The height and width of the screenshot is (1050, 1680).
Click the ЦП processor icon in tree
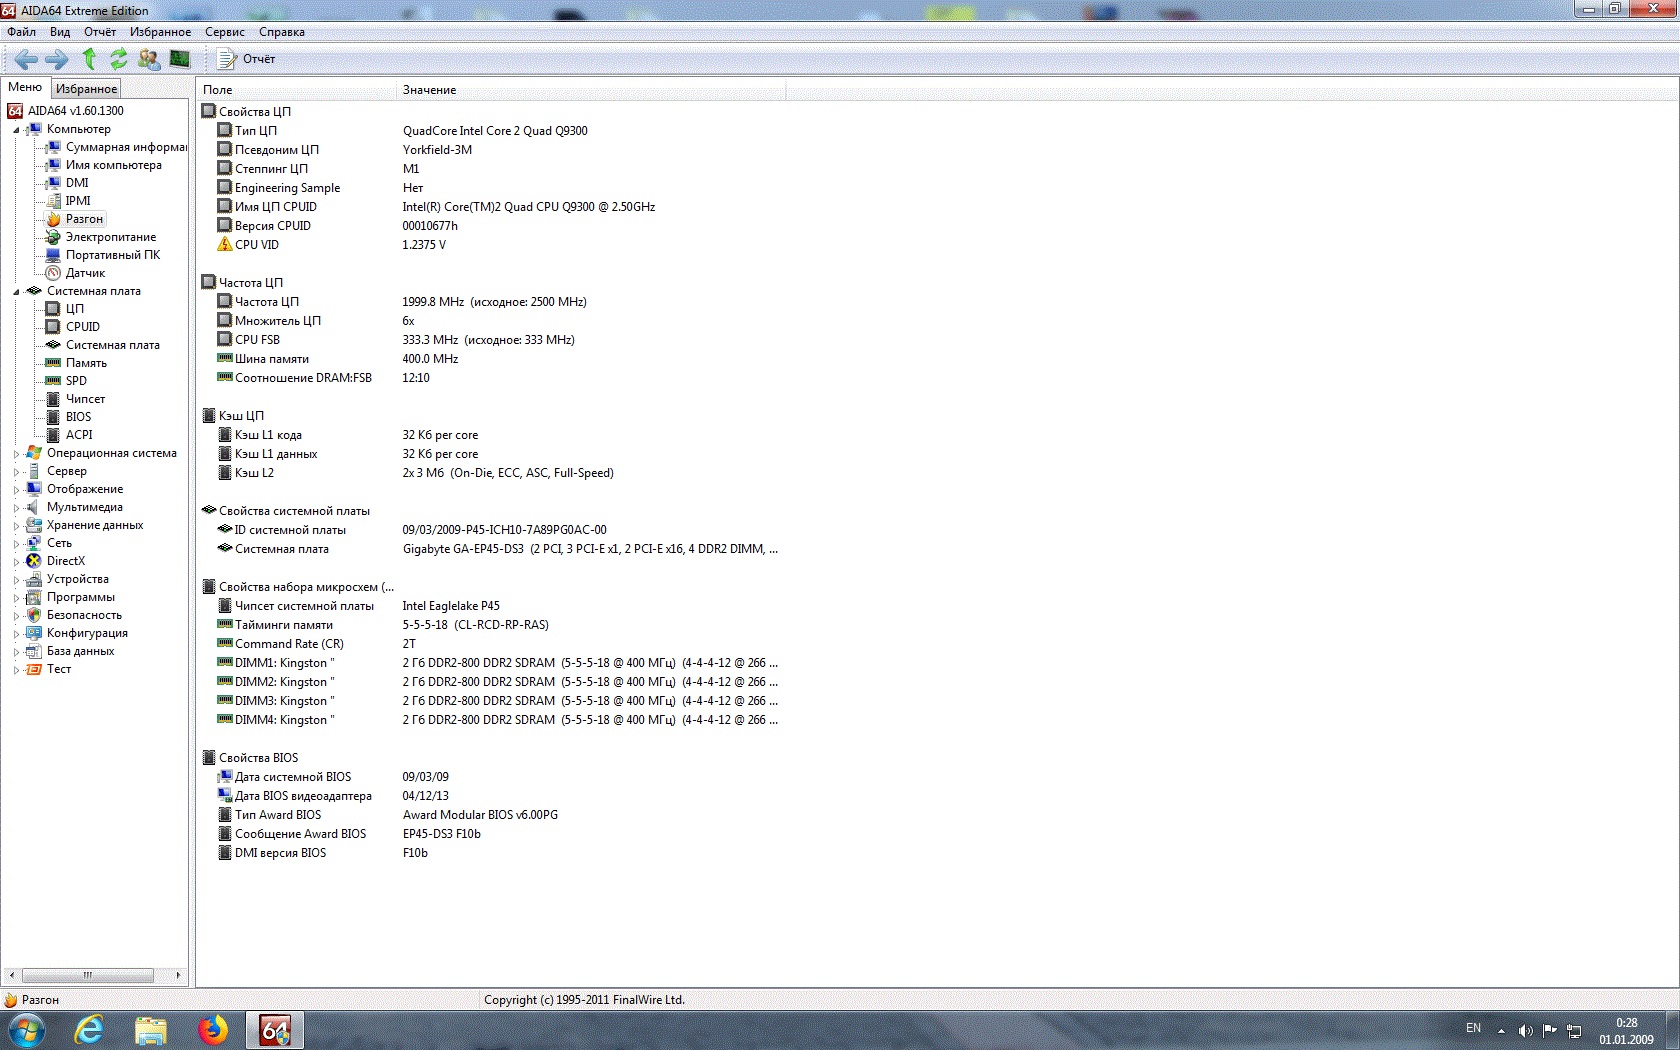[54, 309]
